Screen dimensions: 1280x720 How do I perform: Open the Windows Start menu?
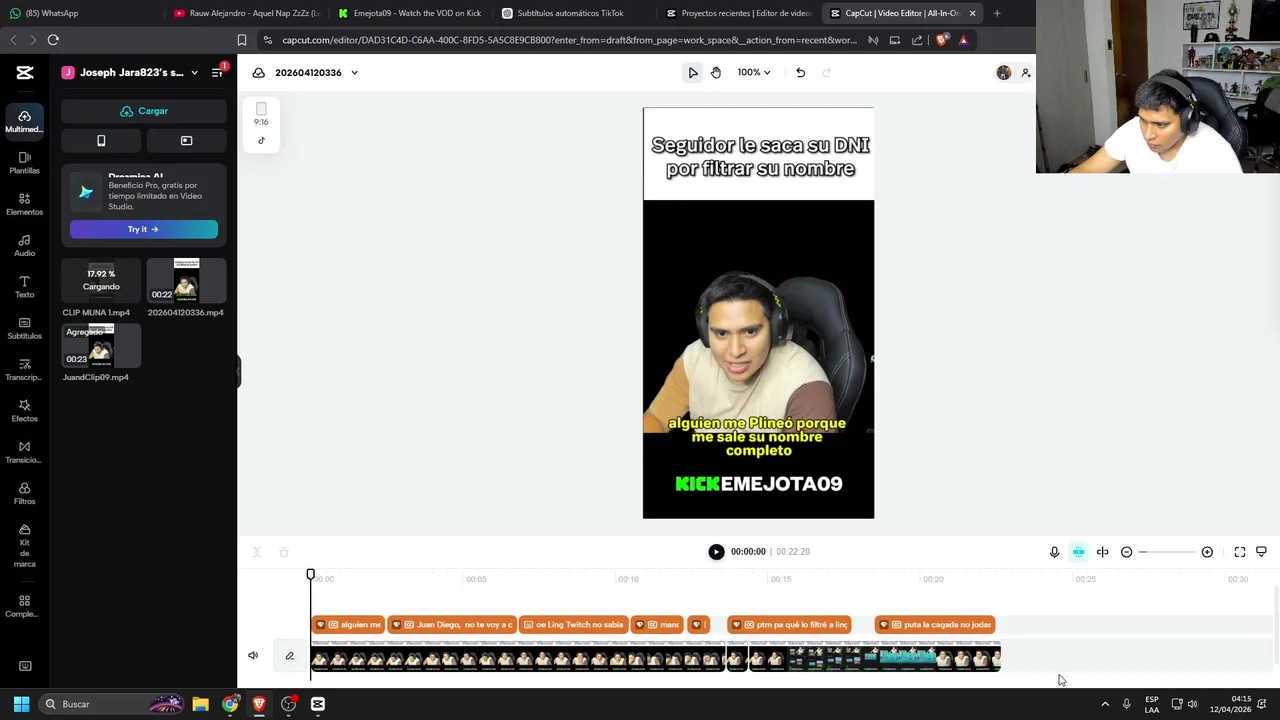21,704
